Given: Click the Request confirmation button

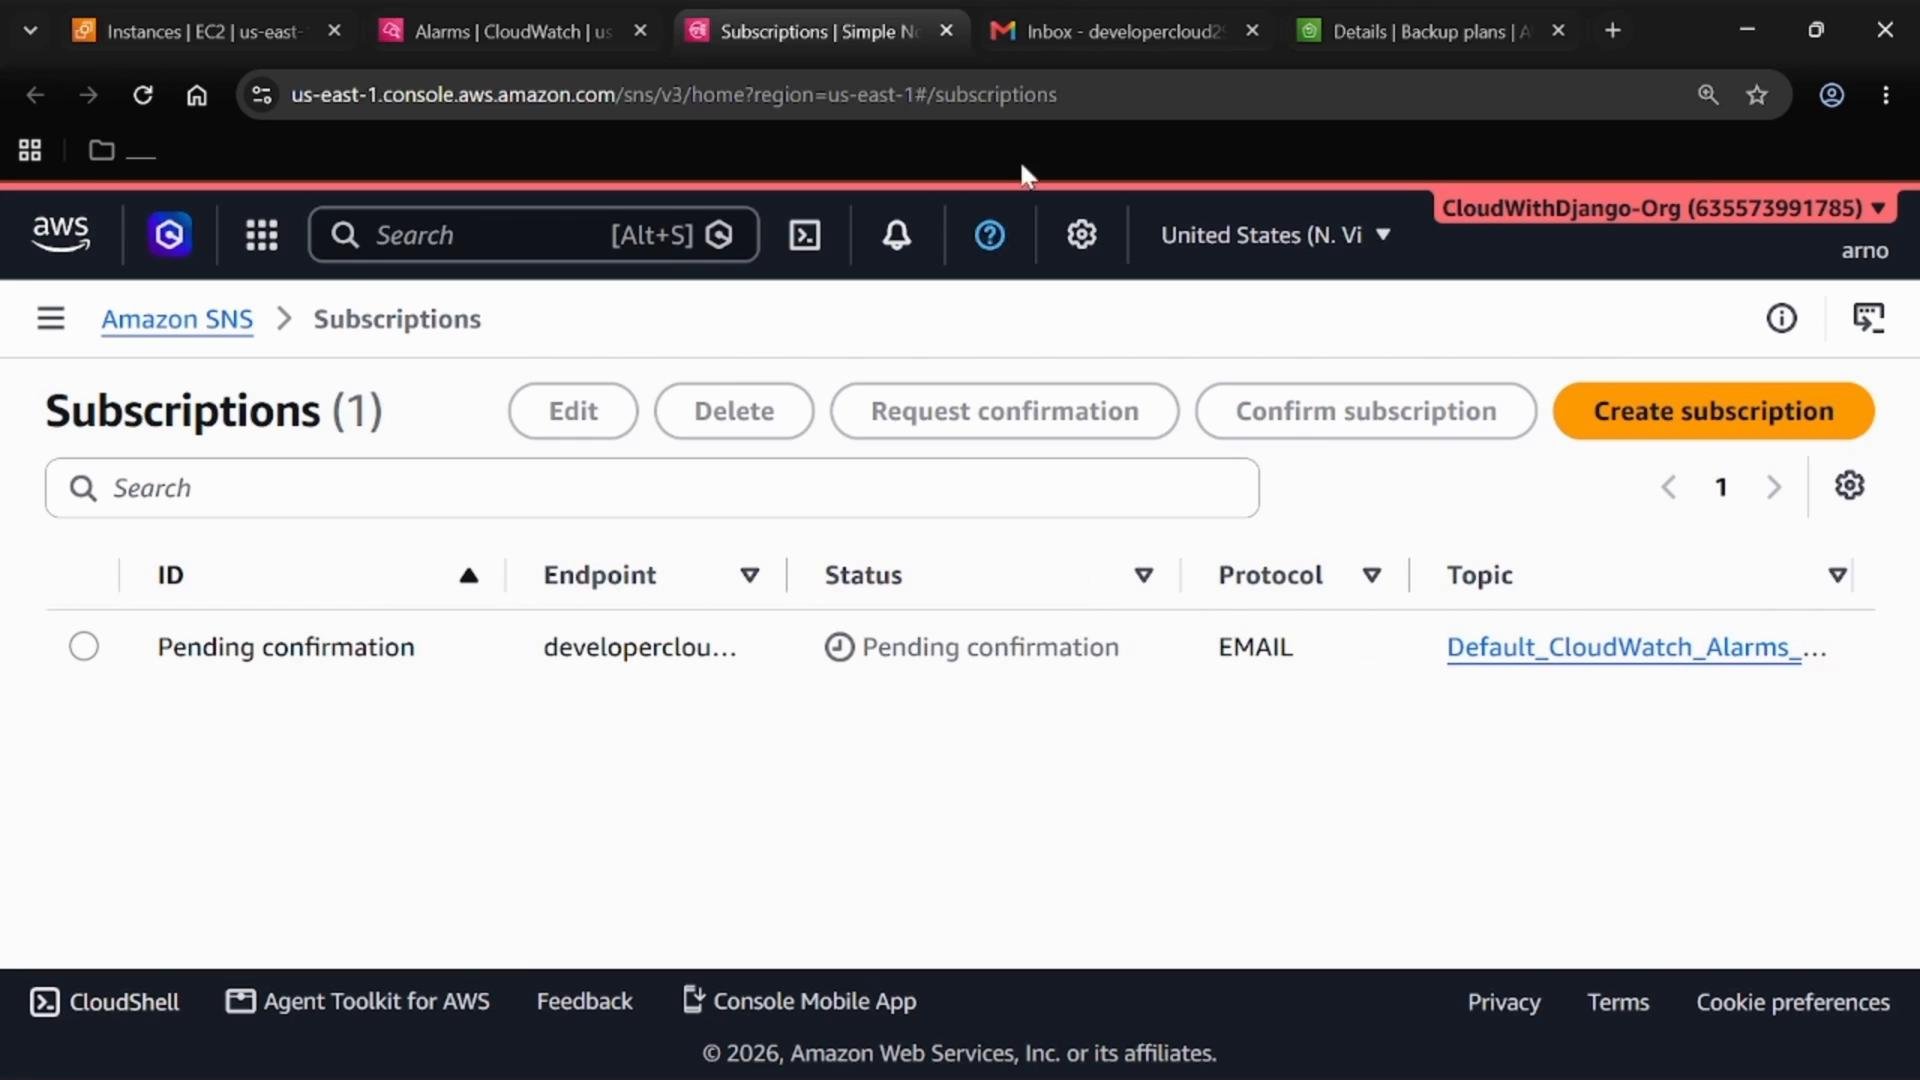Looking at the screenshot, I should 1004,411.
